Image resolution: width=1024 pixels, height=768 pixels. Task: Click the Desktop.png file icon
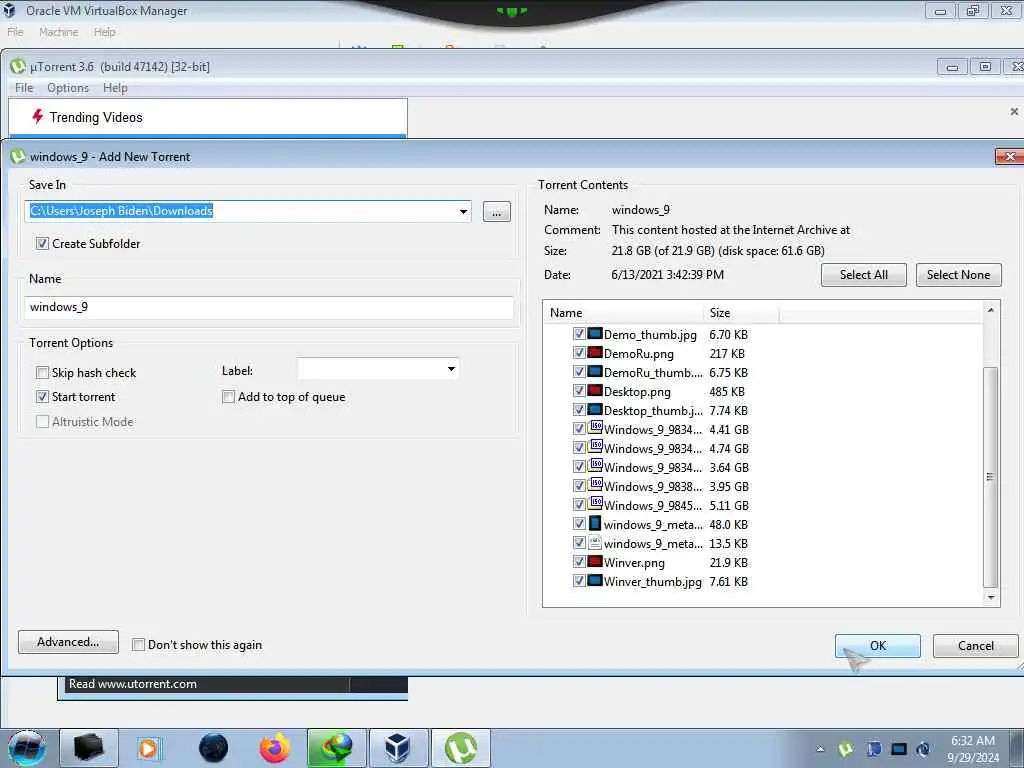tap(594, 391)
